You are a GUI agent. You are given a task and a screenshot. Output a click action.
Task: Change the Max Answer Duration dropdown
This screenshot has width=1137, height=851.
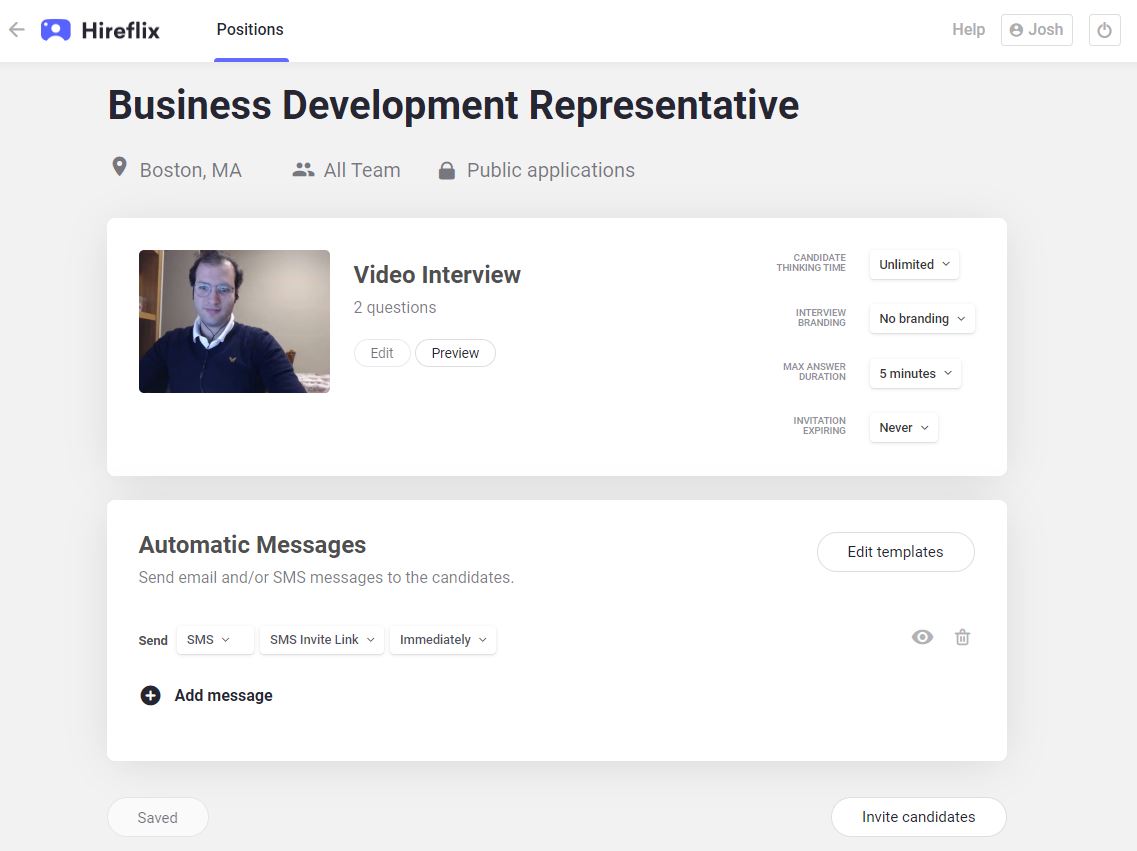pos(915,373)
